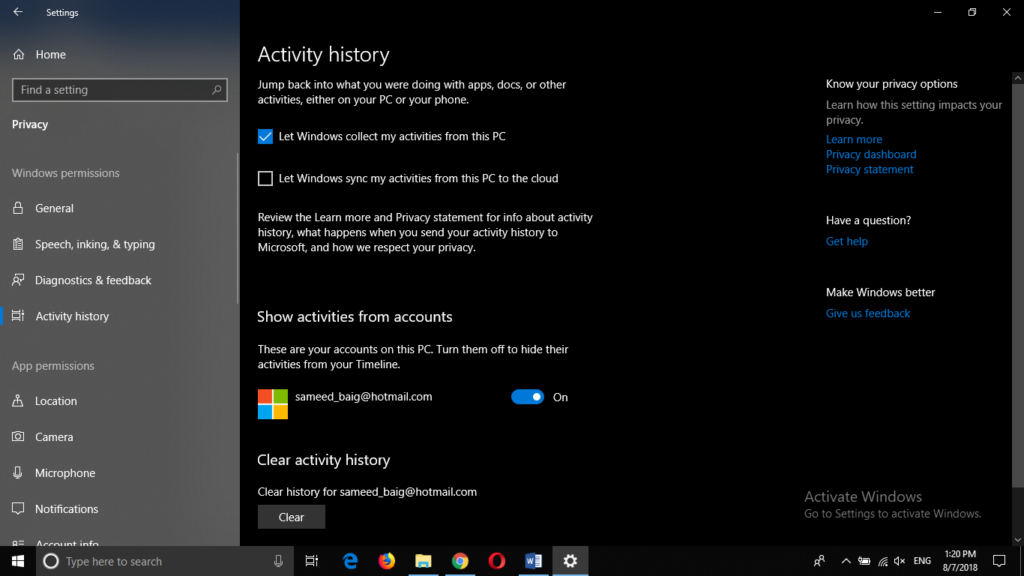The image size is (1024, 576).
Task: Launch Opera from the taskbar
Action: pyautogui.click(x=496, y=561)
